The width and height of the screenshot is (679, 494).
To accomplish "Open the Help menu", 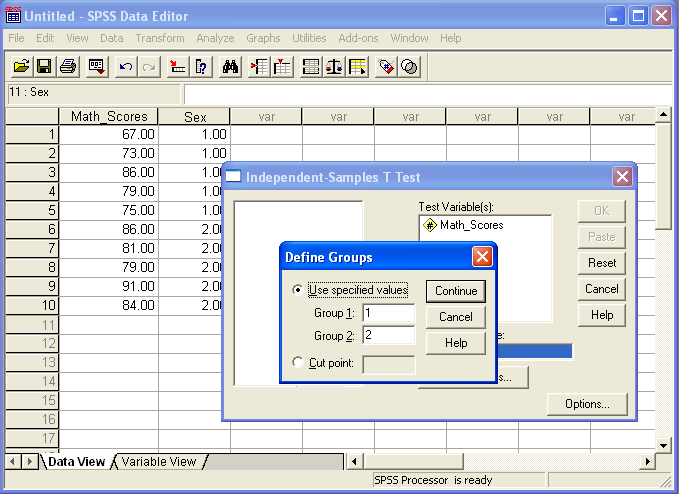I will pyautogui.click(x=451, y=38).
